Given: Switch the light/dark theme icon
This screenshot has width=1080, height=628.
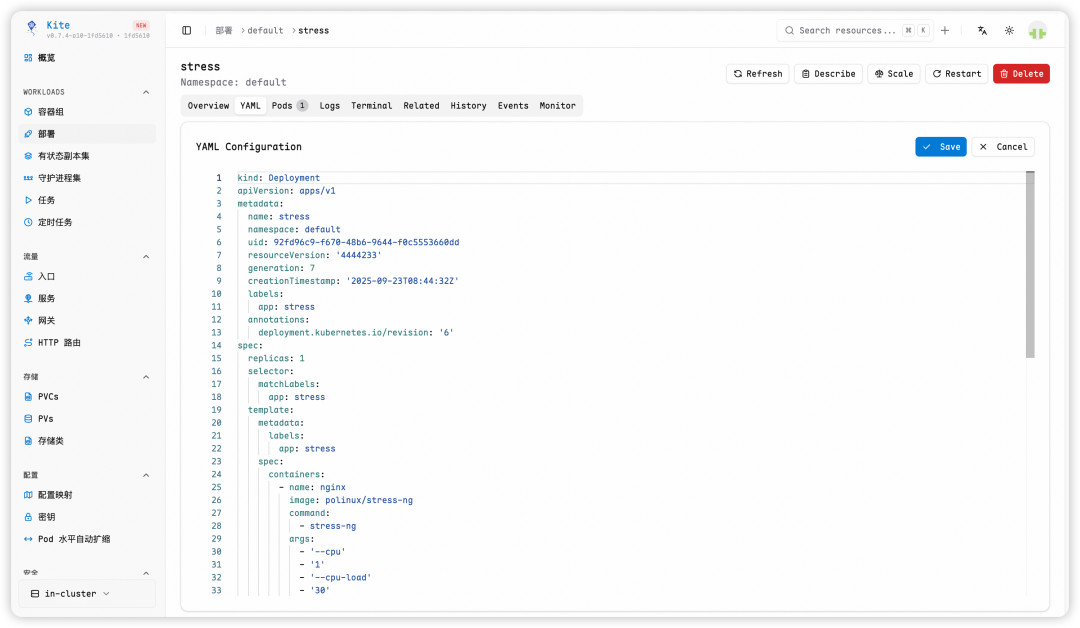Looking at the screenshot, I should [1009, 31].
